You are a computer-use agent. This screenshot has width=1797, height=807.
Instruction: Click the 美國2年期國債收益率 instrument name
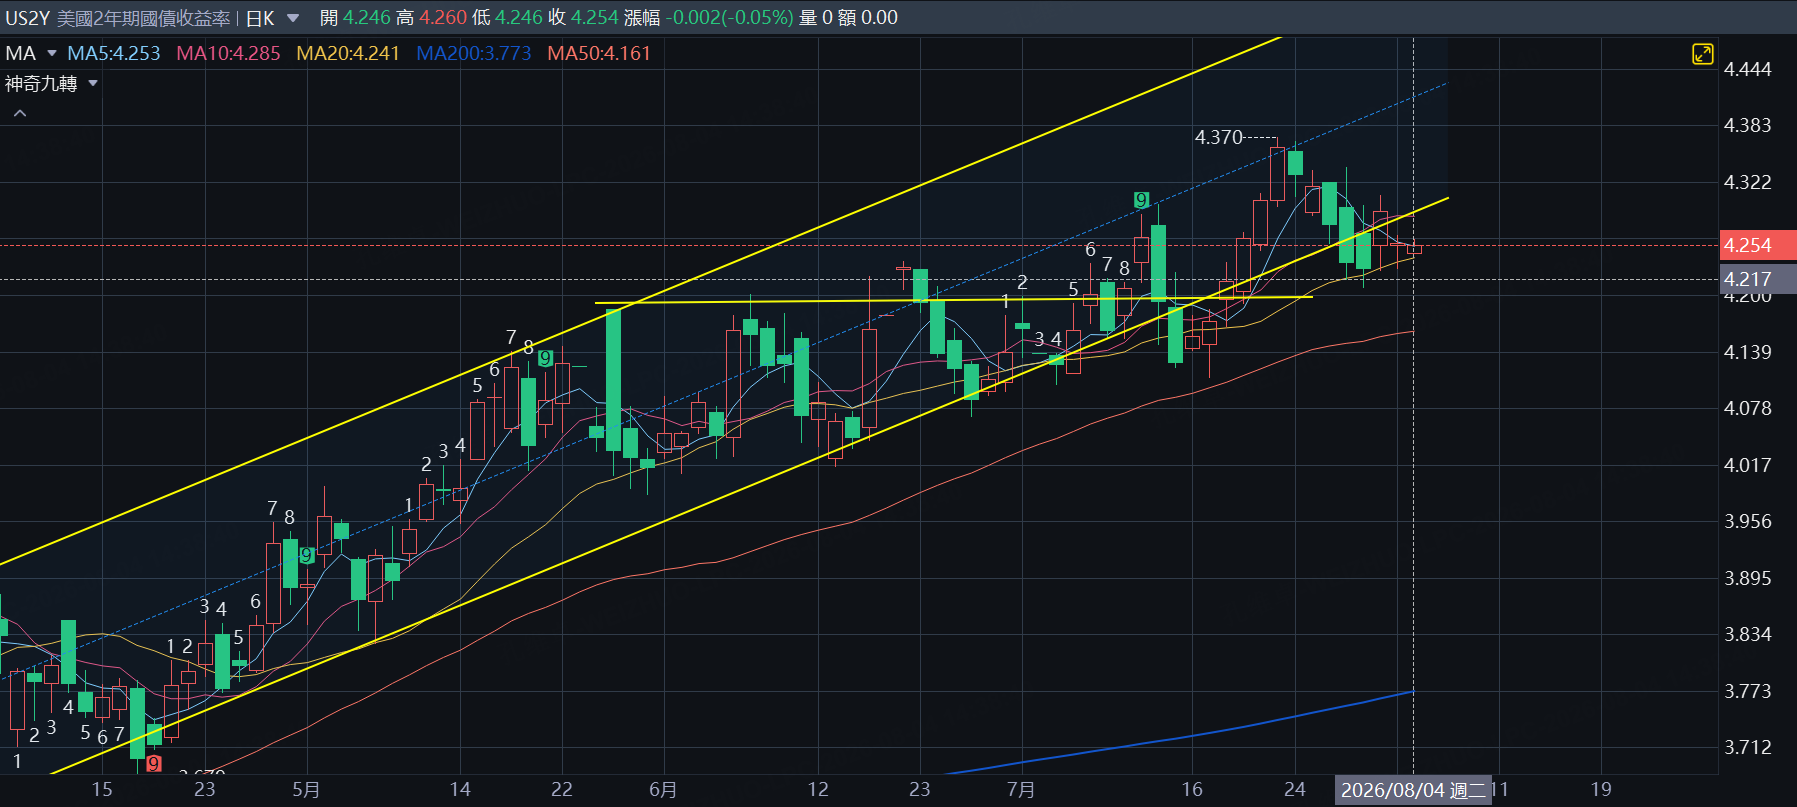(x=143, y=18)
